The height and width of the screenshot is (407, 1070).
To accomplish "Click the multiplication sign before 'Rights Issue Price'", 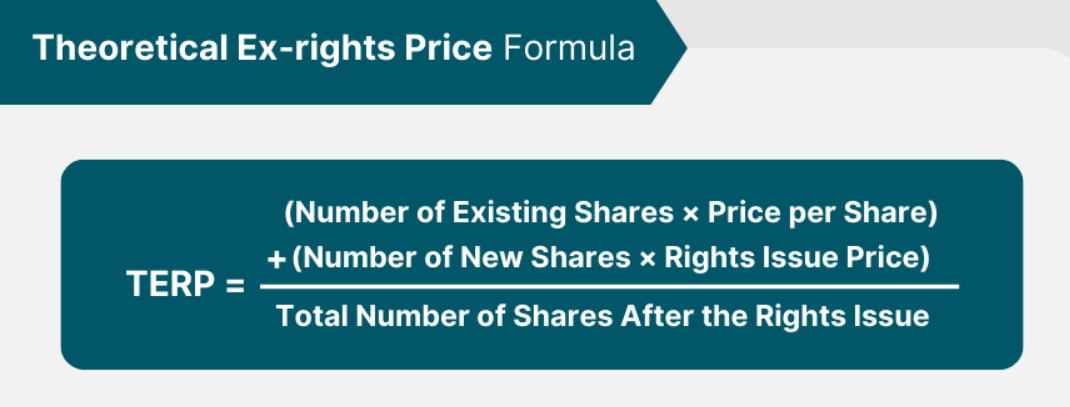I will [x=648, y=259].
